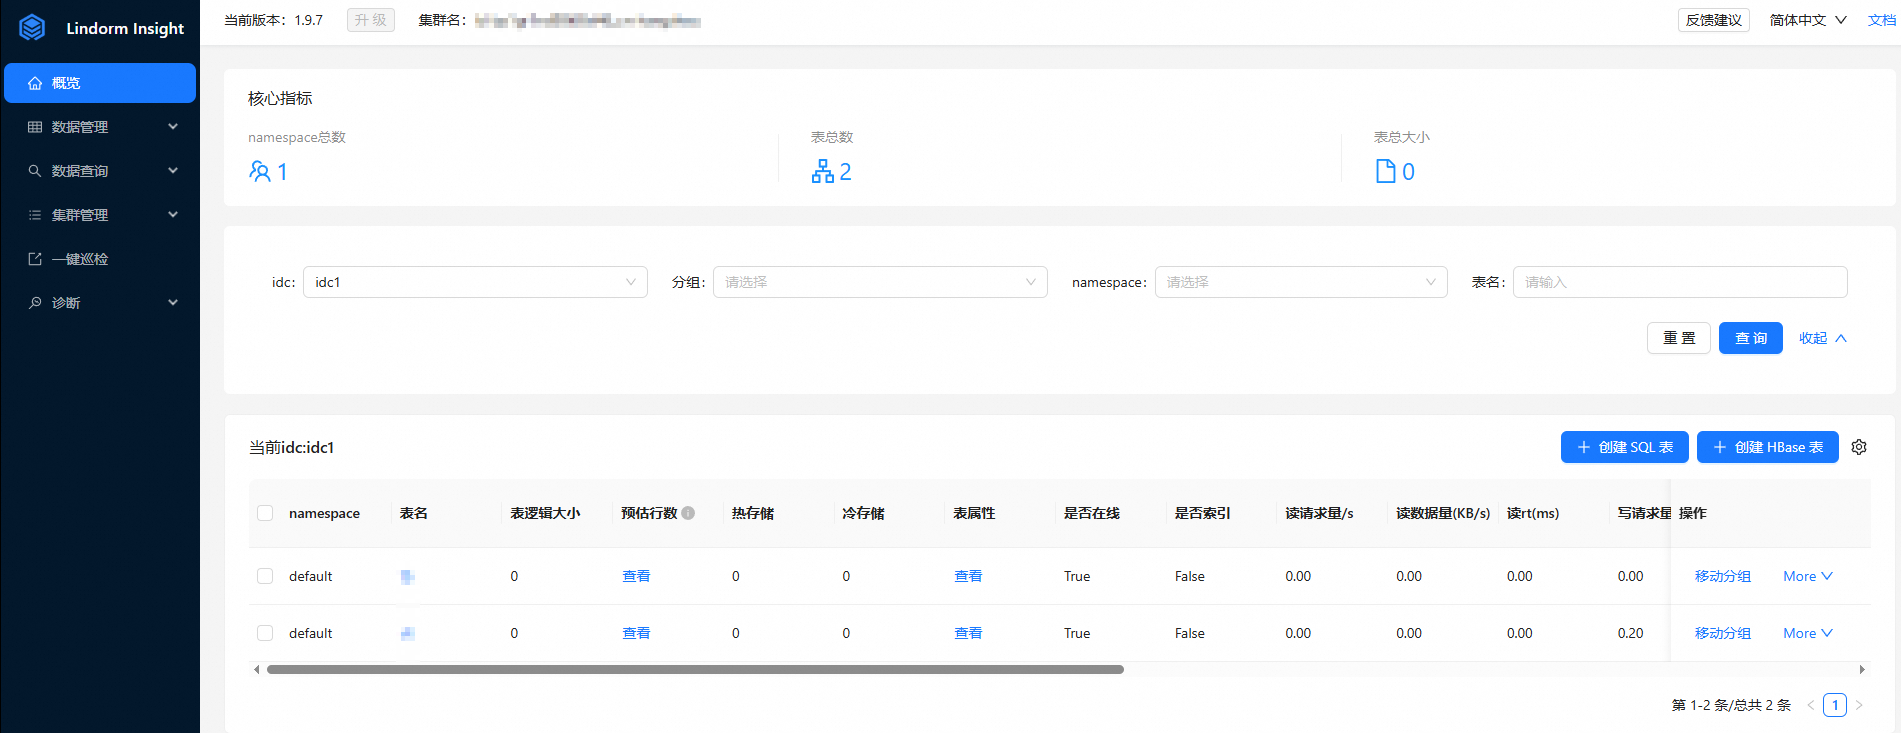The width and height of the screenshot is (1901, 733).
Task: Expand the 数据管理 sidebar menu
Action: [100, 127]
